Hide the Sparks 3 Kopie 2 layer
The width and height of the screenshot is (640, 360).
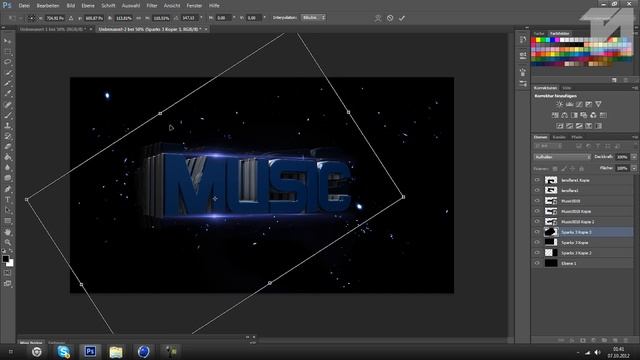[x=537, y=253]
